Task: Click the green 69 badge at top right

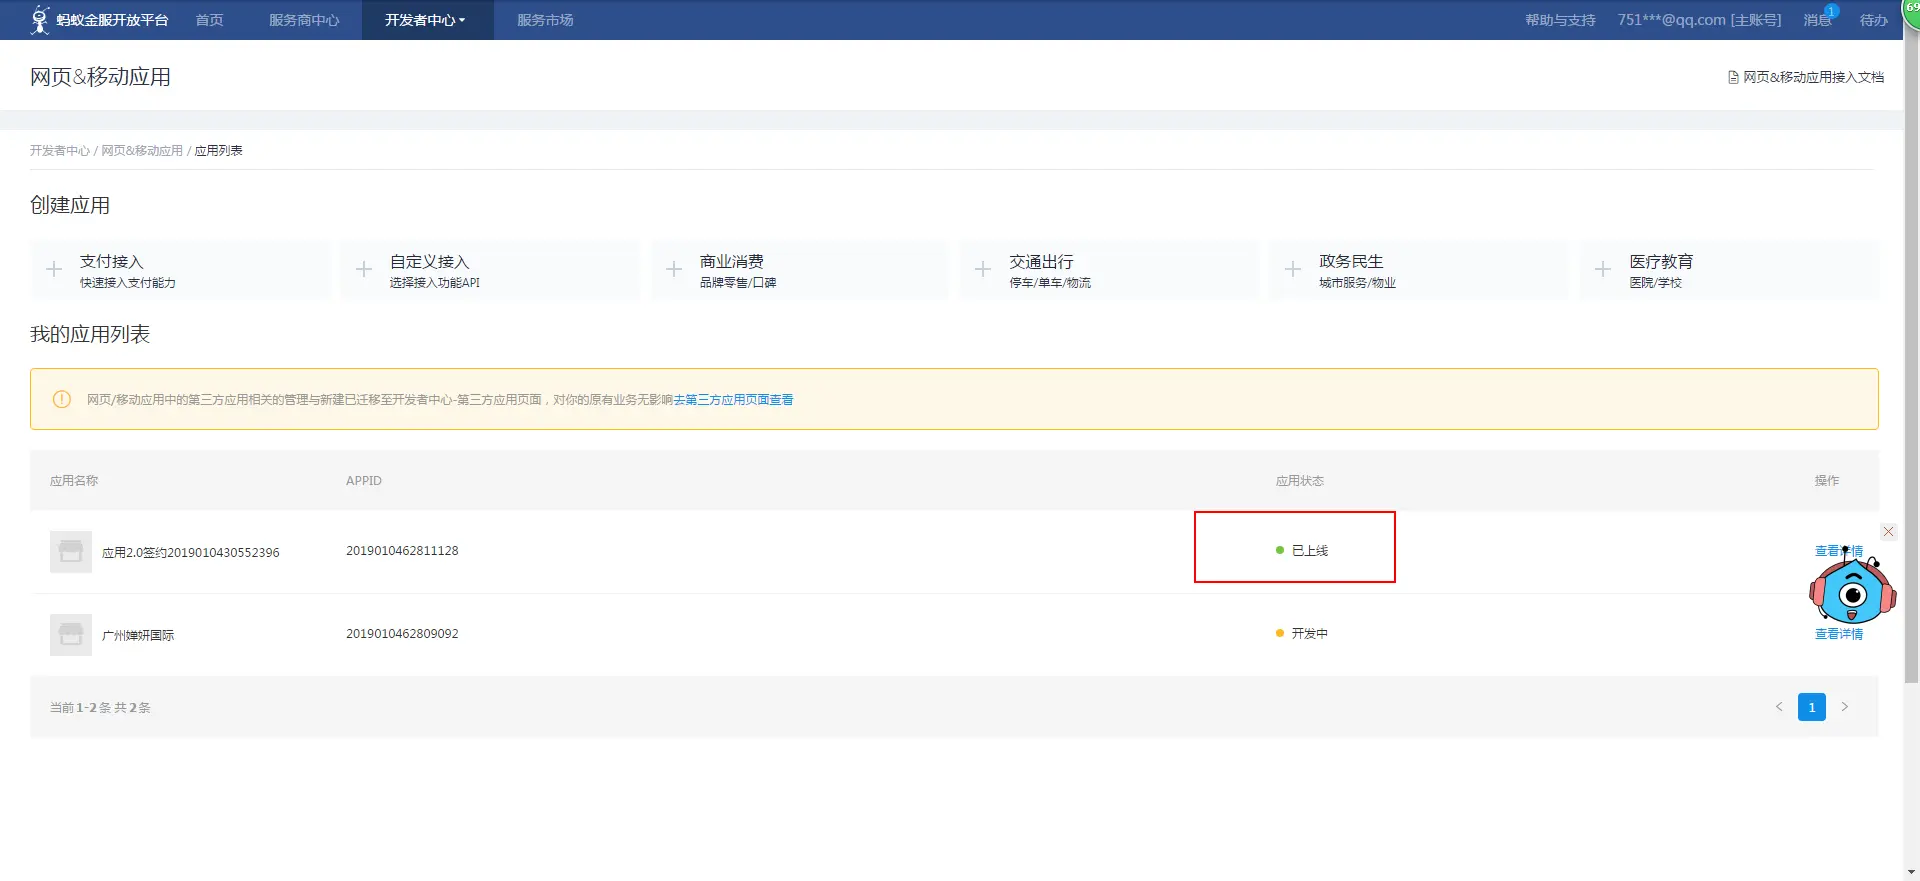Action: (x=1911, y=10)
